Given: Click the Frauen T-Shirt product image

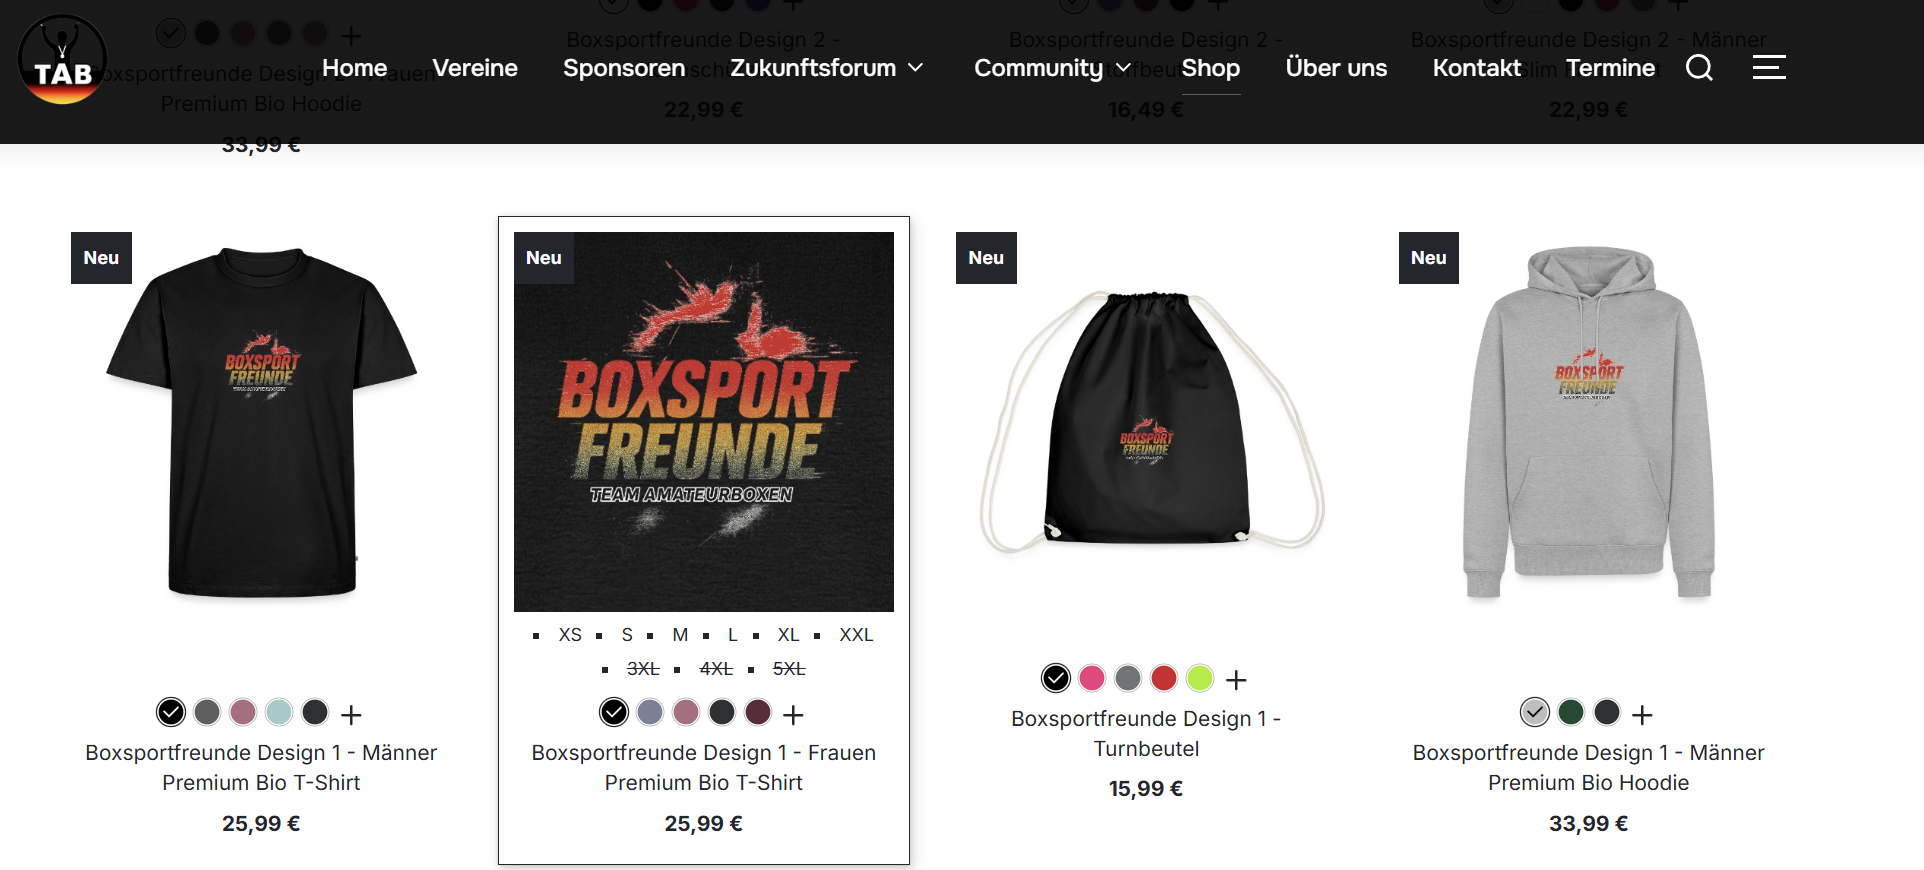Looking at the screenshot, I should [x=704, y=422].
